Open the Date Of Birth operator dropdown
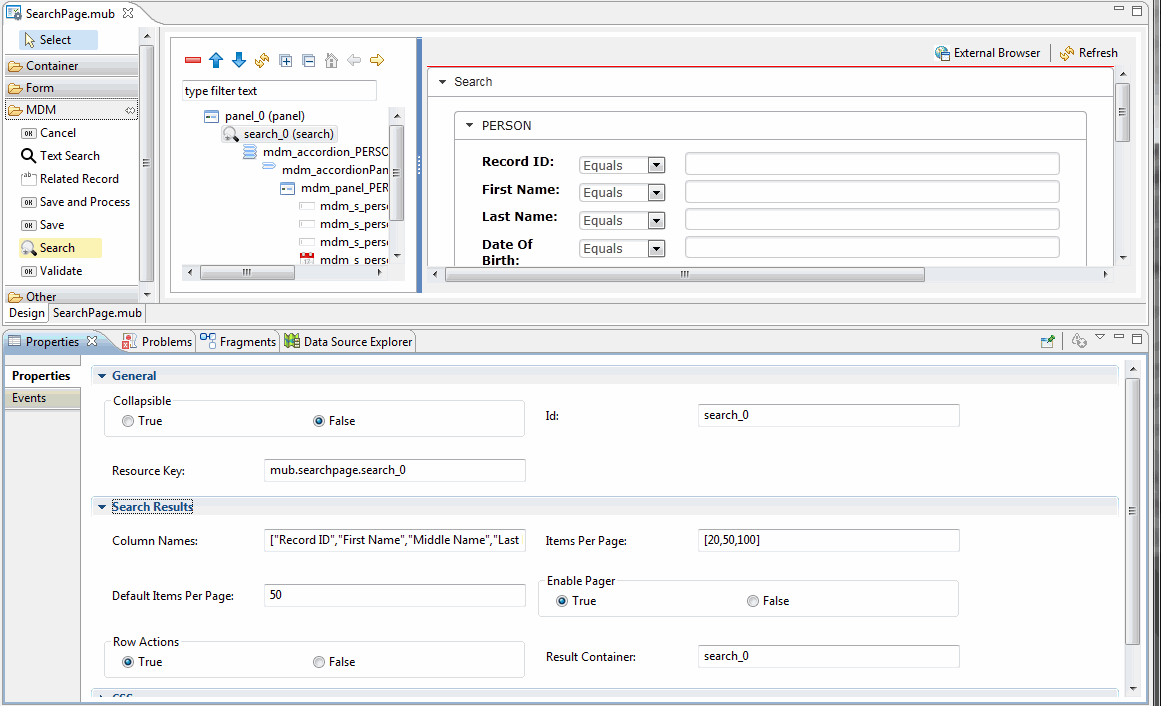Screen dimensions: 1161x706 click(656, 249)
